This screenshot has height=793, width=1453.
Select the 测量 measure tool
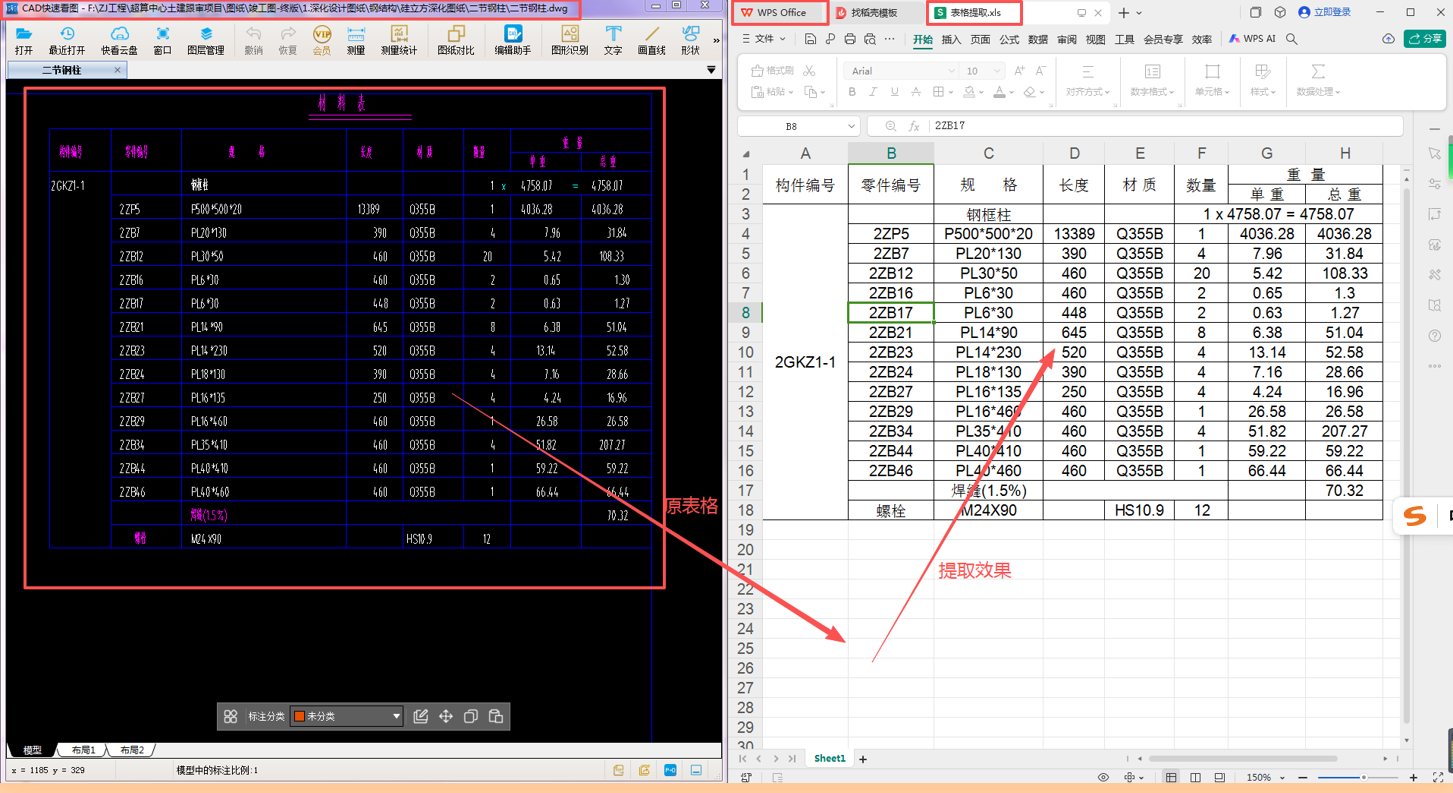tap(356, 40)
